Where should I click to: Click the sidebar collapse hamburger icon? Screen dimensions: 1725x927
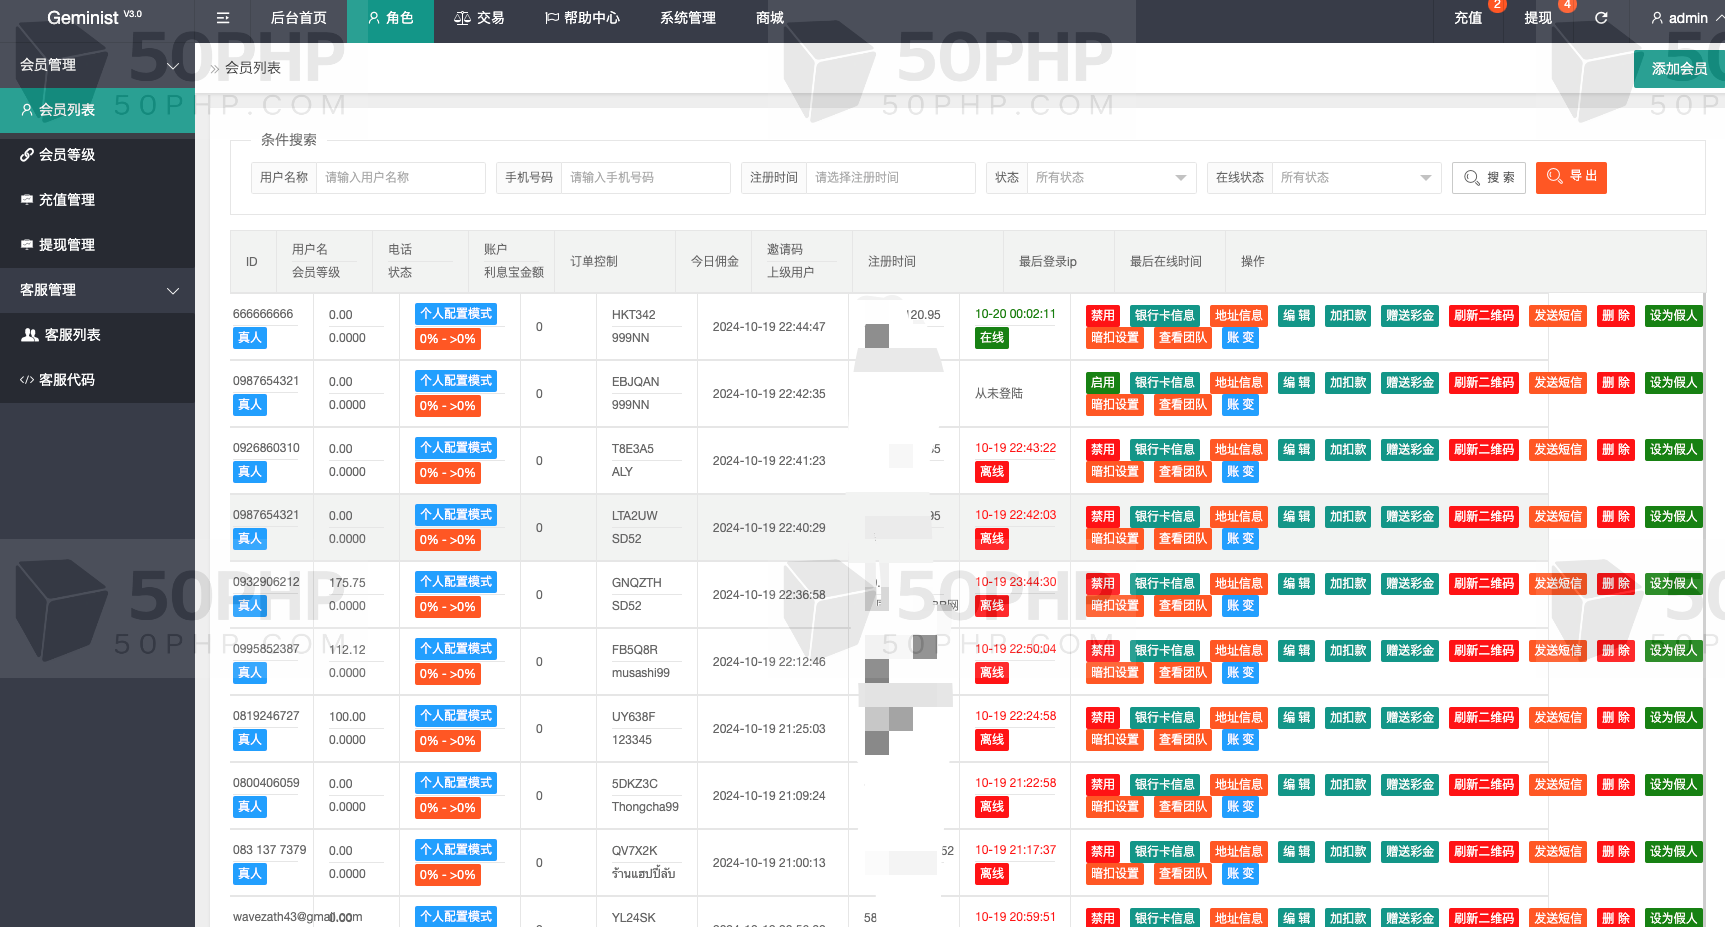[x=223, y=18]
